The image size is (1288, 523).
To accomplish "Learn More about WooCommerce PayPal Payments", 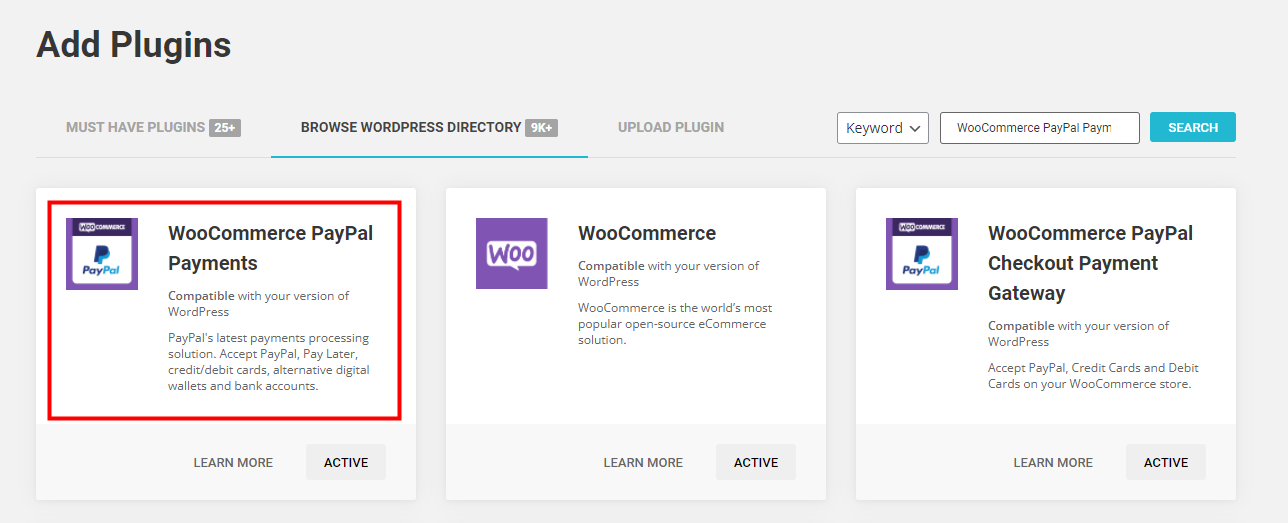I will (x=233, y=463).
